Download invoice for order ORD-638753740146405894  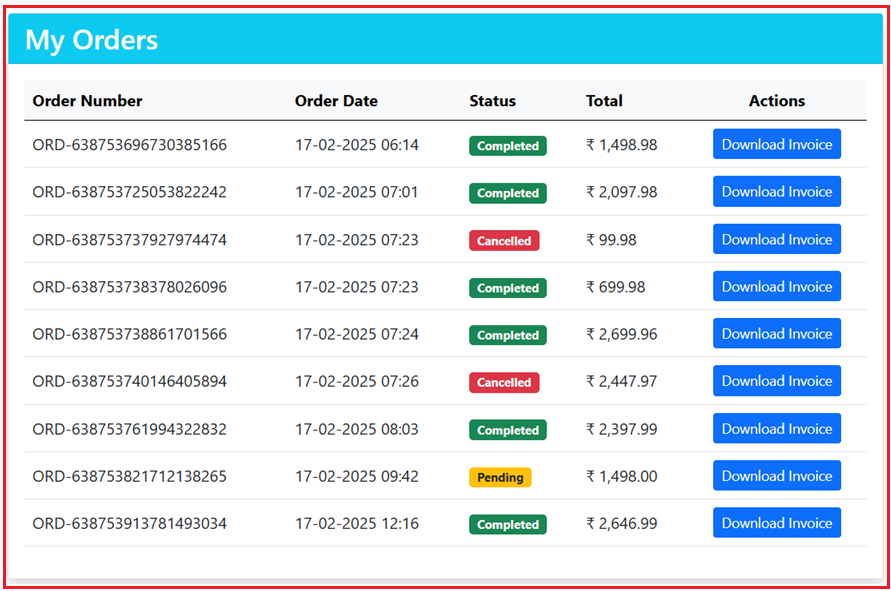(777, 381)
